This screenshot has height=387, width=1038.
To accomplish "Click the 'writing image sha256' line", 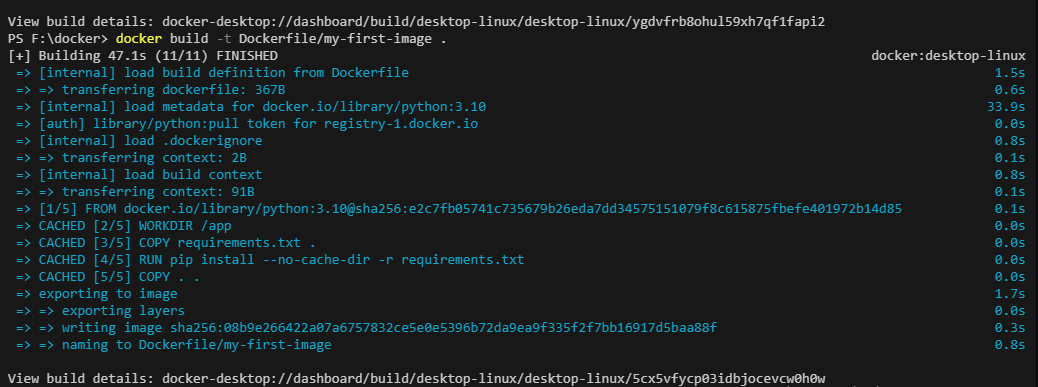I will click(x=367, y=328).
